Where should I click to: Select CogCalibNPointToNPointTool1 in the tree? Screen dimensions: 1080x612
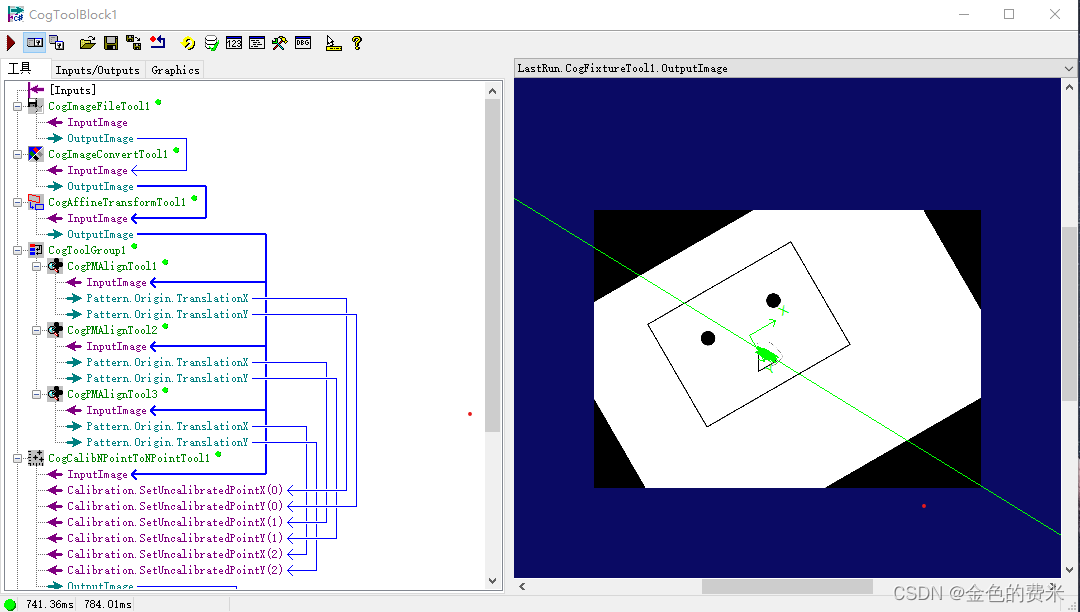129,458
